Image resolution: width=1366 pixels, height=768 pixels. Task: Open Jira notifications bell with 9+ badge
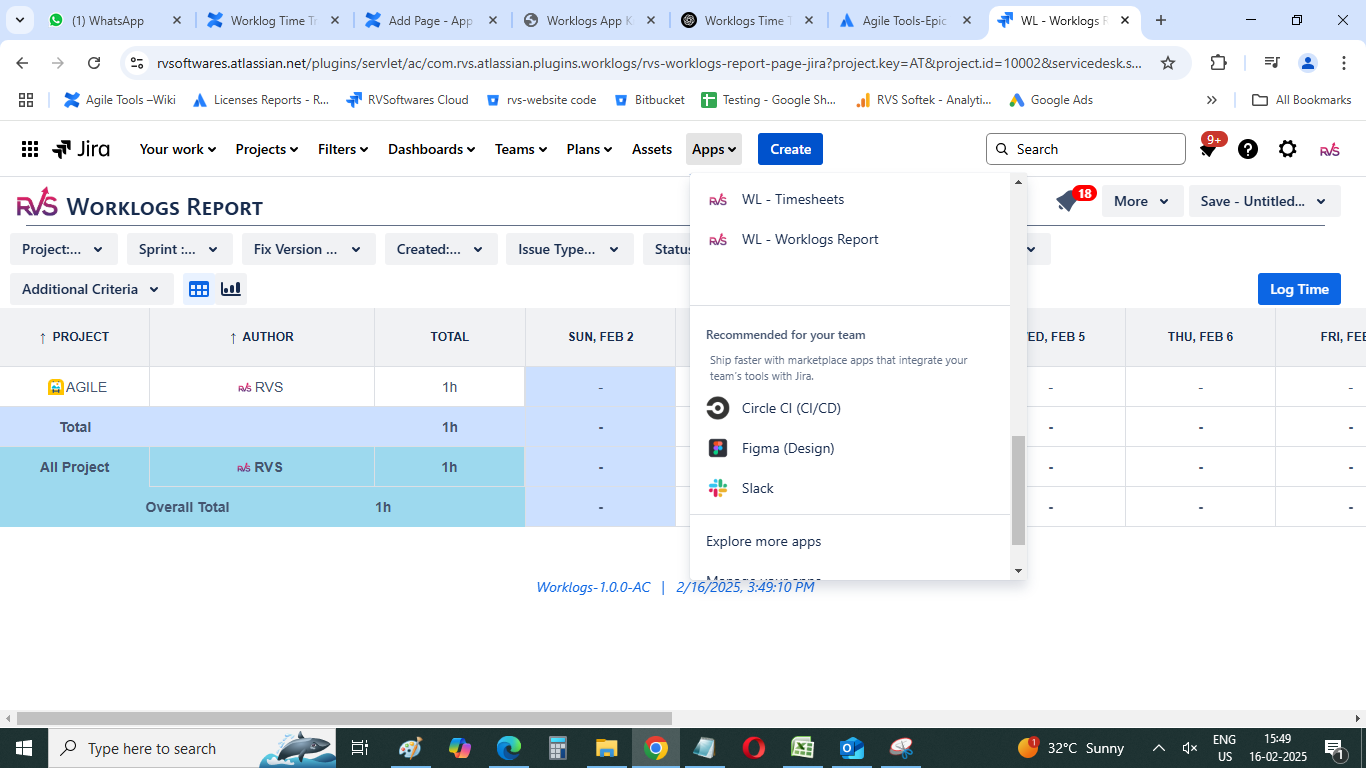click(x=1209, y=148)
